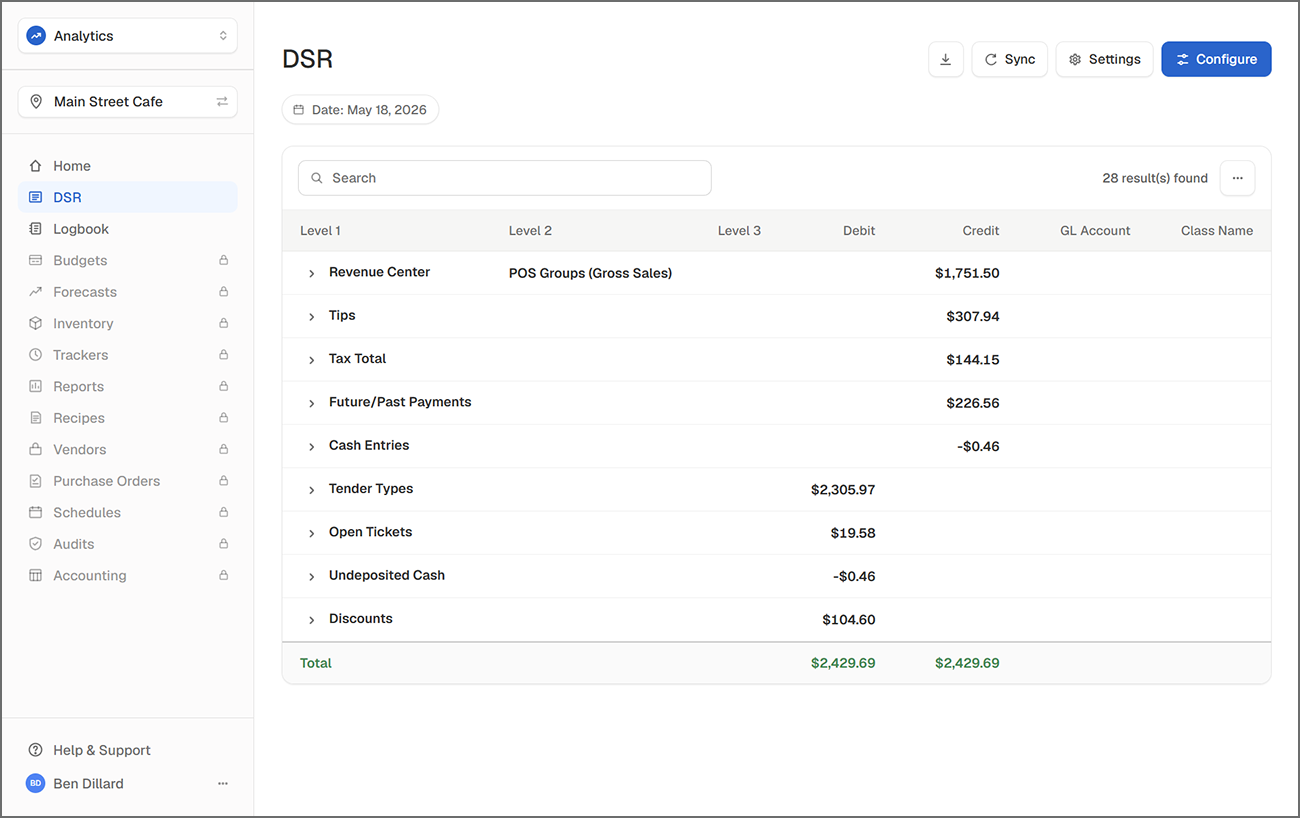This screenshot has width=1300, height=818.
Task: Select the $1,751.50 credit value
Action: point(967,273)
